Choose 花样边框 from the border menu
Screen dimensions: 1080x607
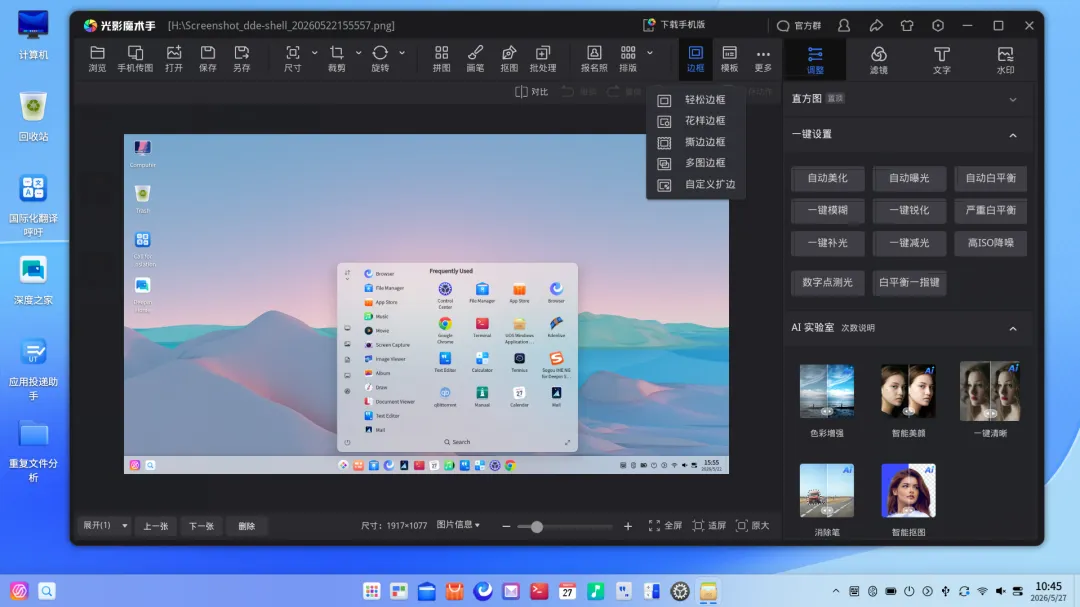[x=696, y=121]
